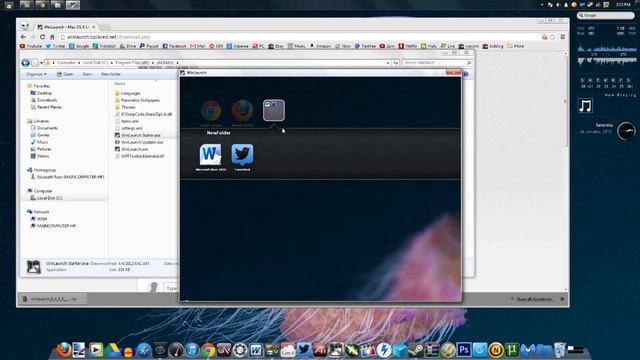Click the Google search widget field
This screenshot has width=640, height=360.
tap(605, 15)
